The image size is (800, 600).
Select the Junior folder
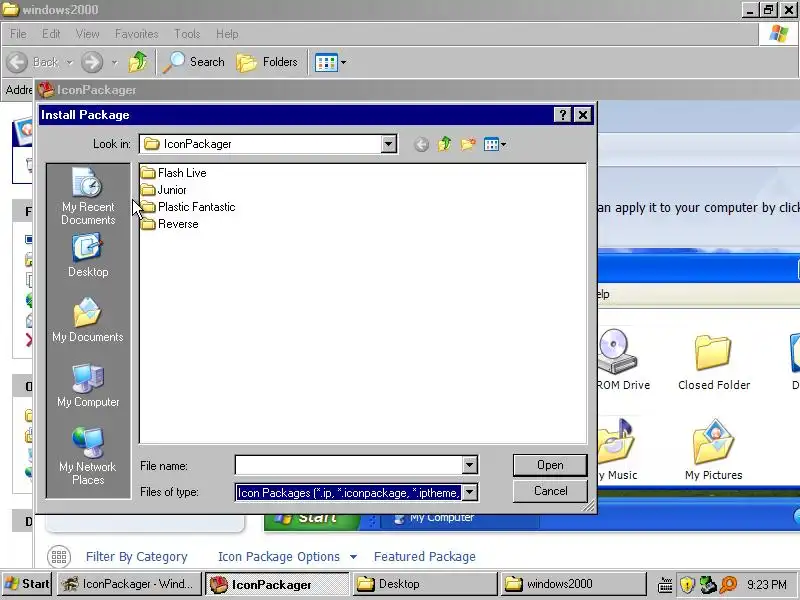coord(164,190)
